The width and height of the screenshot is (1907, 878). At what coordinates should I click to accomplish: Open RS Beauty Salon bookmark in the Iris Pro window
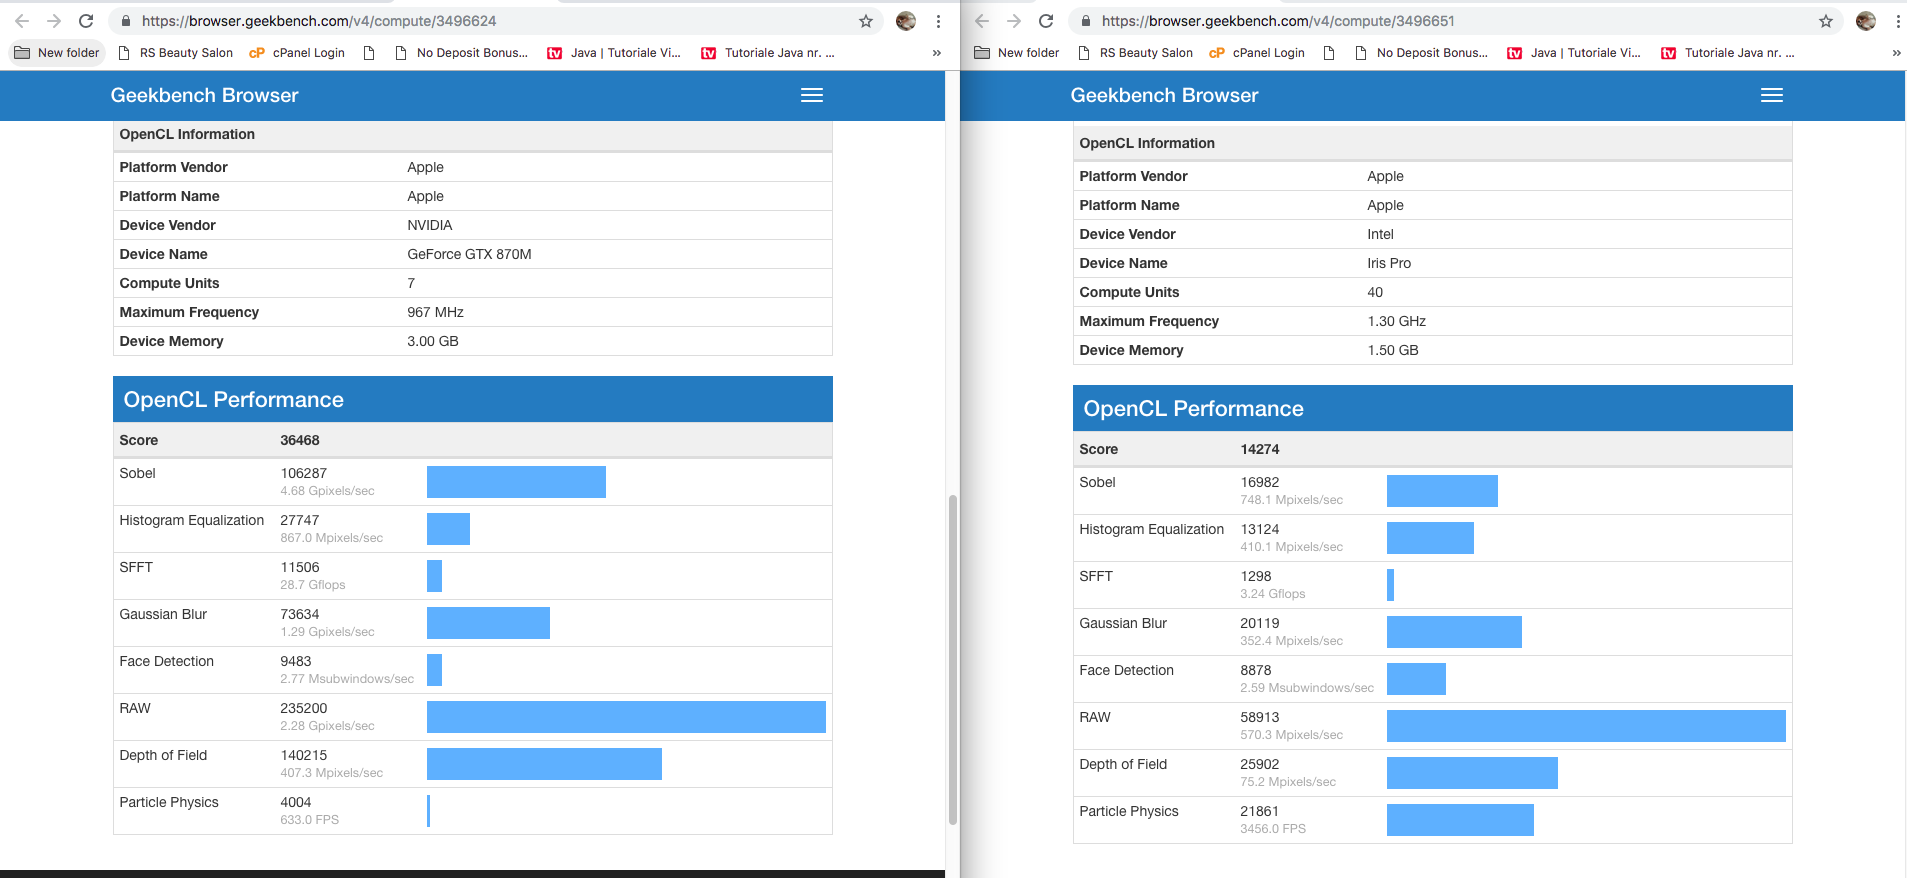(1136, 53)
